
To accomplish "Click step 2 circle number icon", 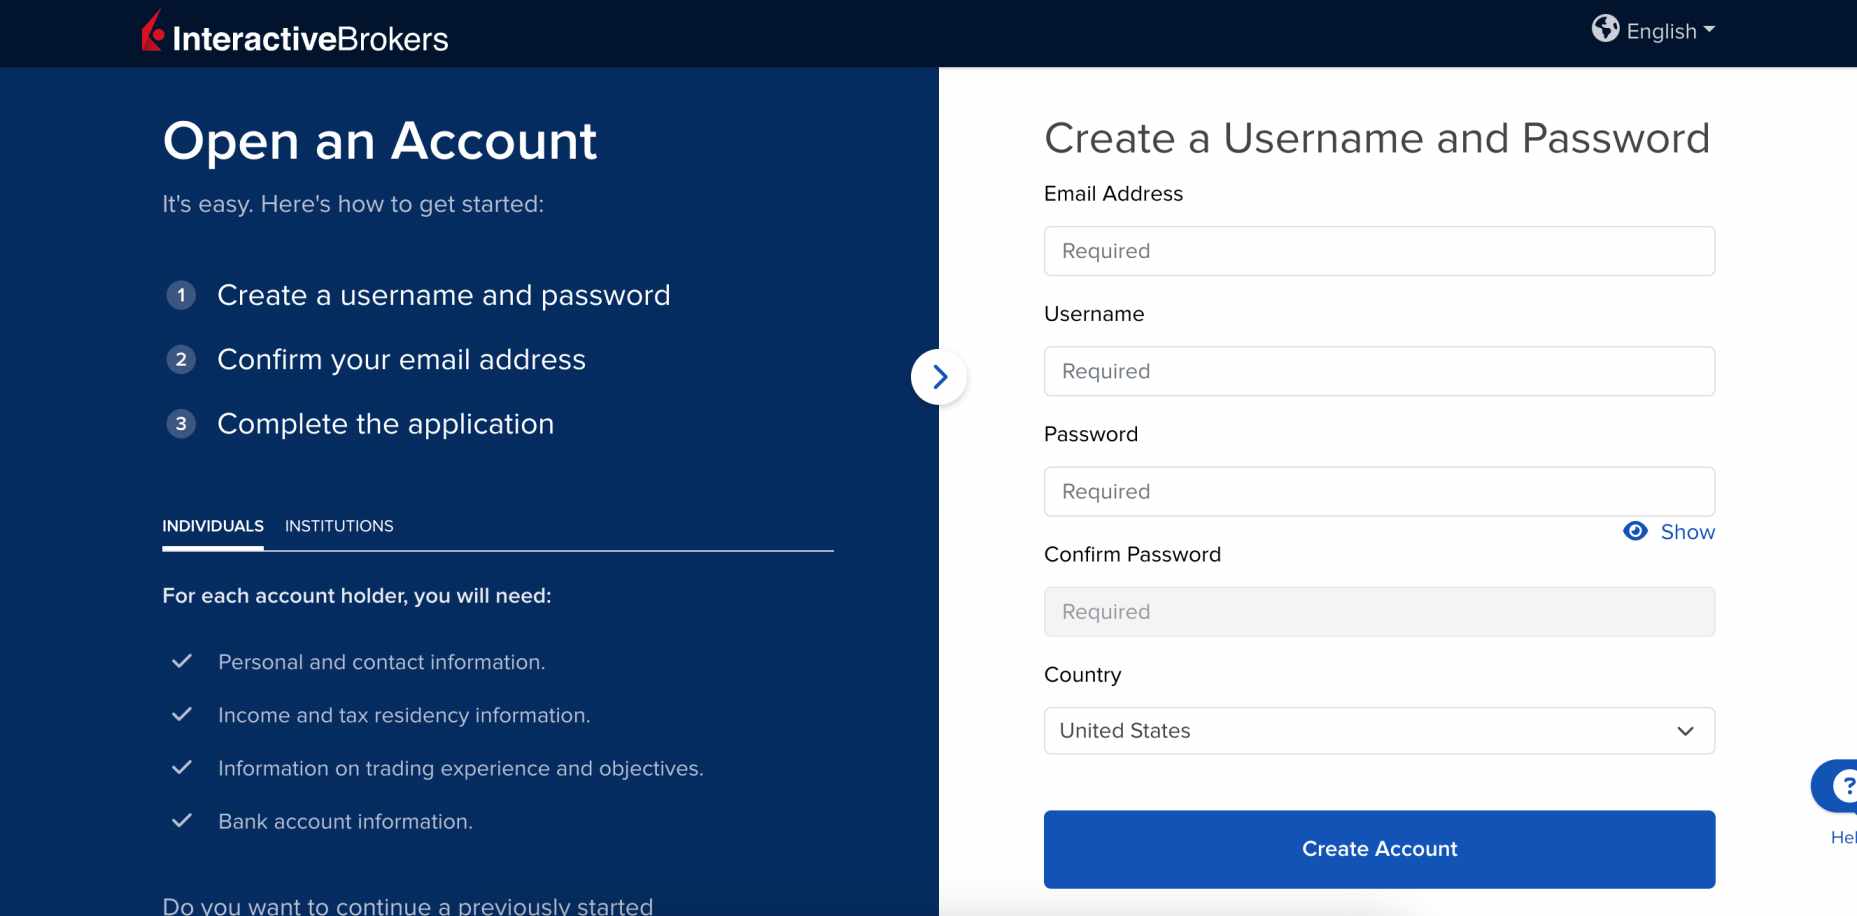I will pyautogui.click(x=181, y=359).
